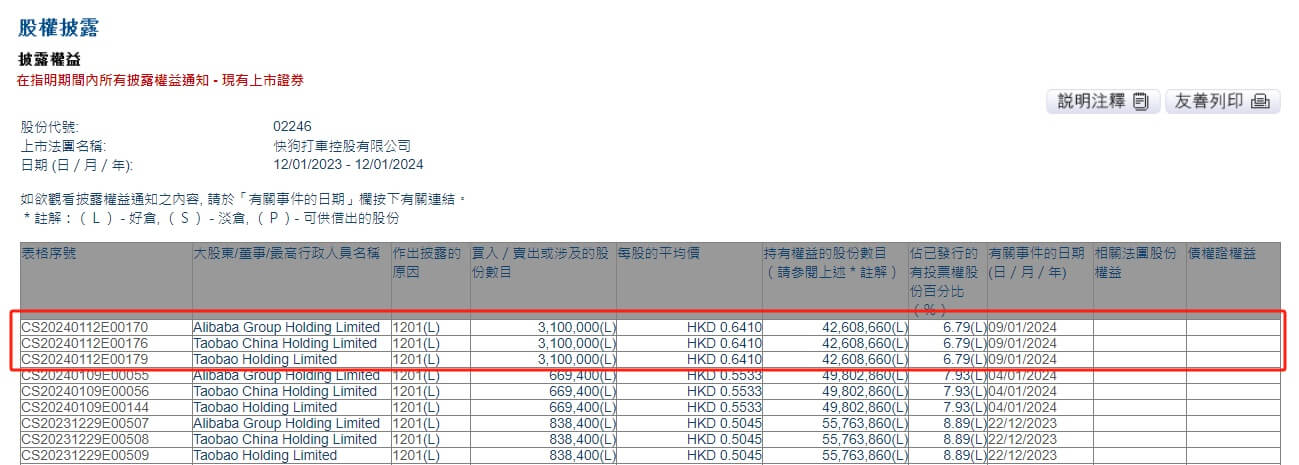Screen dimensions: 1299x465
Task: Open event date 22/12/2023 for CS20231229E00507
Action: (1023, 423)
